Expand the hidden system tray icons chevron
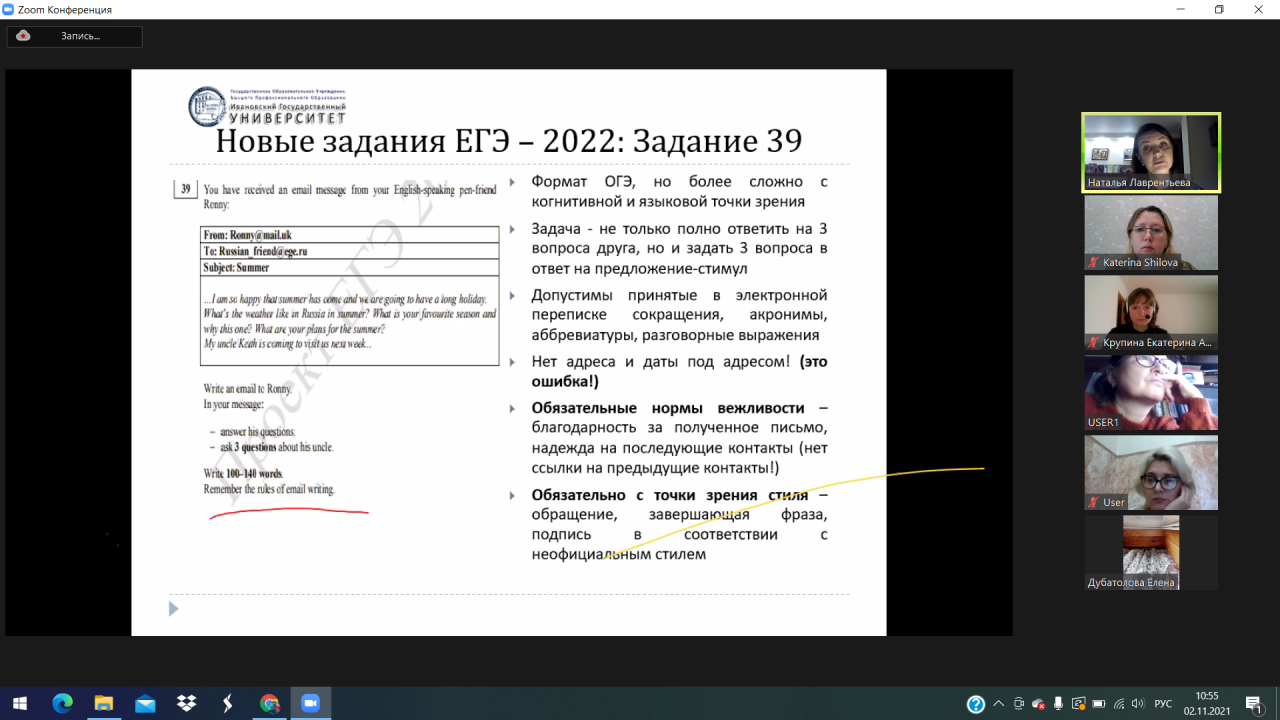Viewport: 1280px width, 720px height. tap(999, 704)
